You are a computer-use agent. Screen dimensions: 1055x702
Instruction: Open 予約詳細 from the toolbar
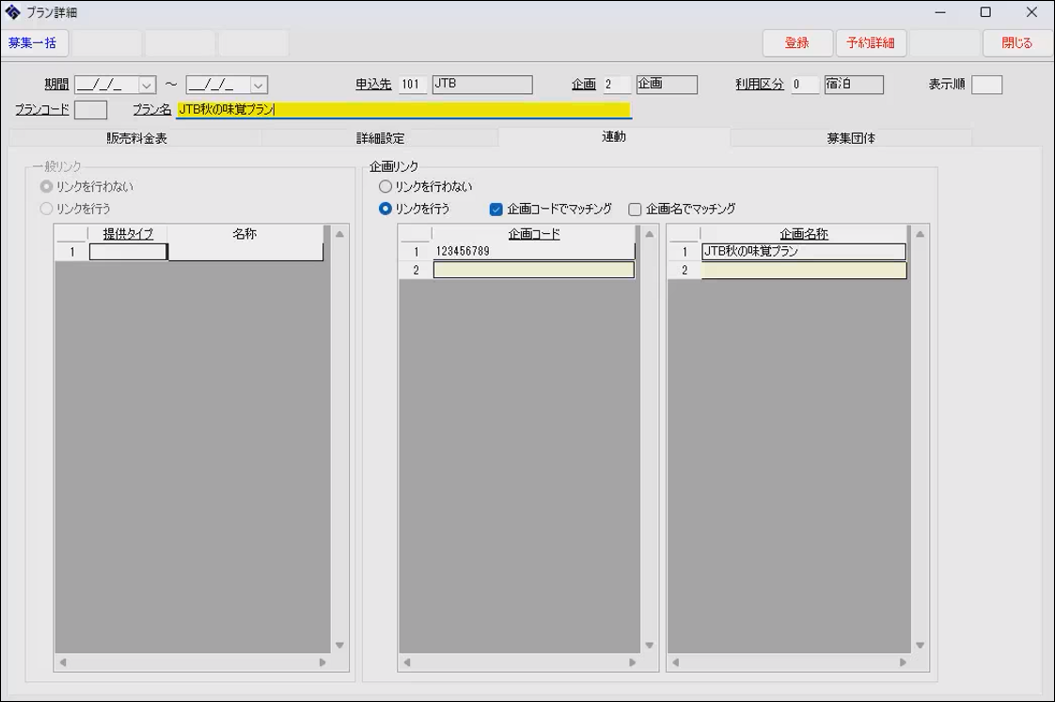tap(870, 43)
